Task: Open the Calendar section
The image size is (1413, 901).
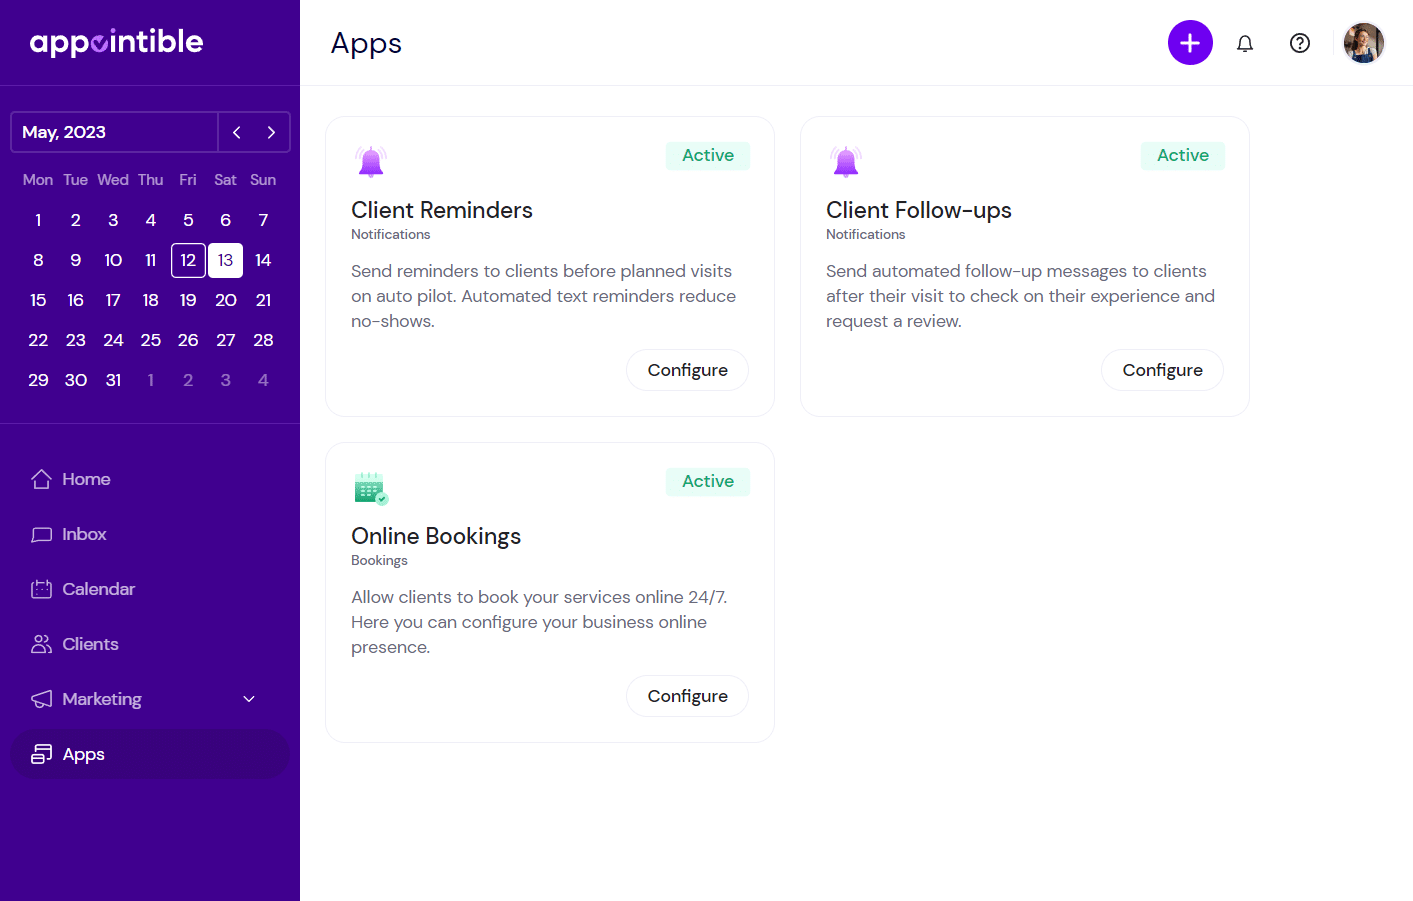Action: pyautogui.click(x=41, y=589)
